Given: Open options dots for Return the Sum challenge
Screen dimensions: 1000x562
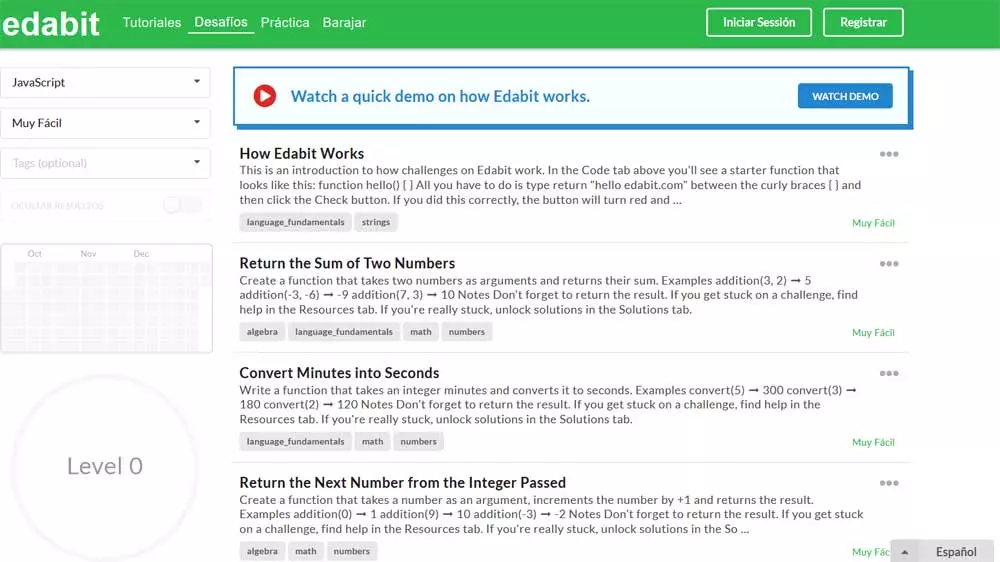Looking at the screenshot, I should click(x=888, y=263).
